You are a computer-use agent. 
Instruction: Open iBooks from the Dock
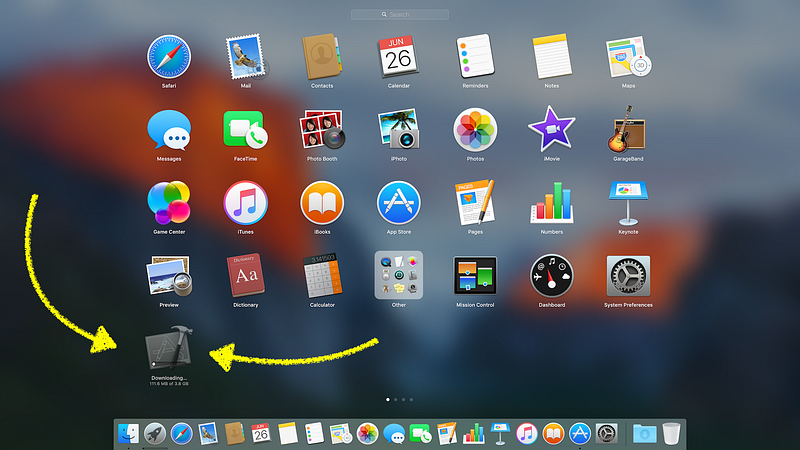coord(553,434)
